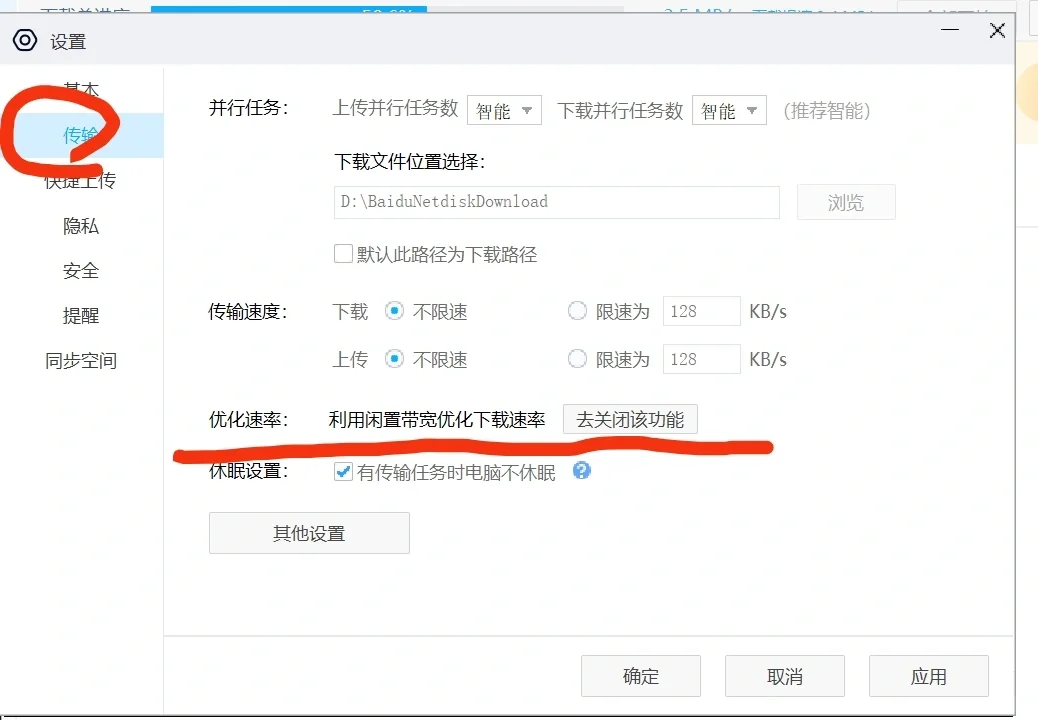Screen dimensions: 1038x720
Task: Click the BaiduNetdiskDownload path input field
Action: click(556, 202)
